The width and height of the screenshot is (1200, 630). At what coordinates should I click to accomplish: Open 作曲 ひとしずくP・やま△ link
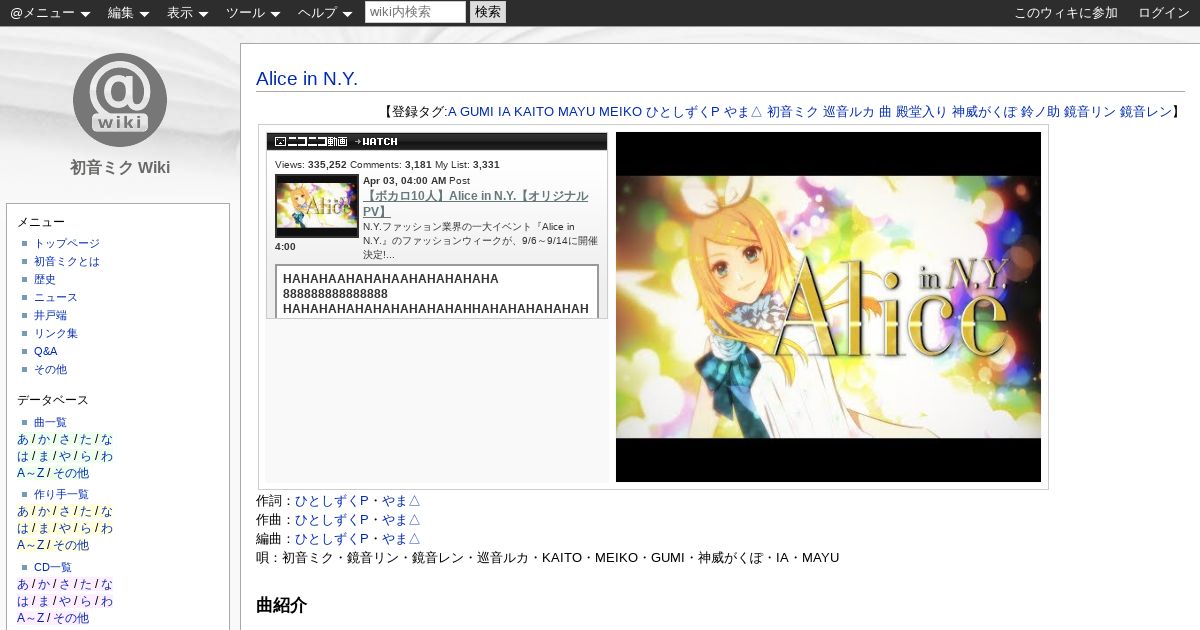(358, 519)
